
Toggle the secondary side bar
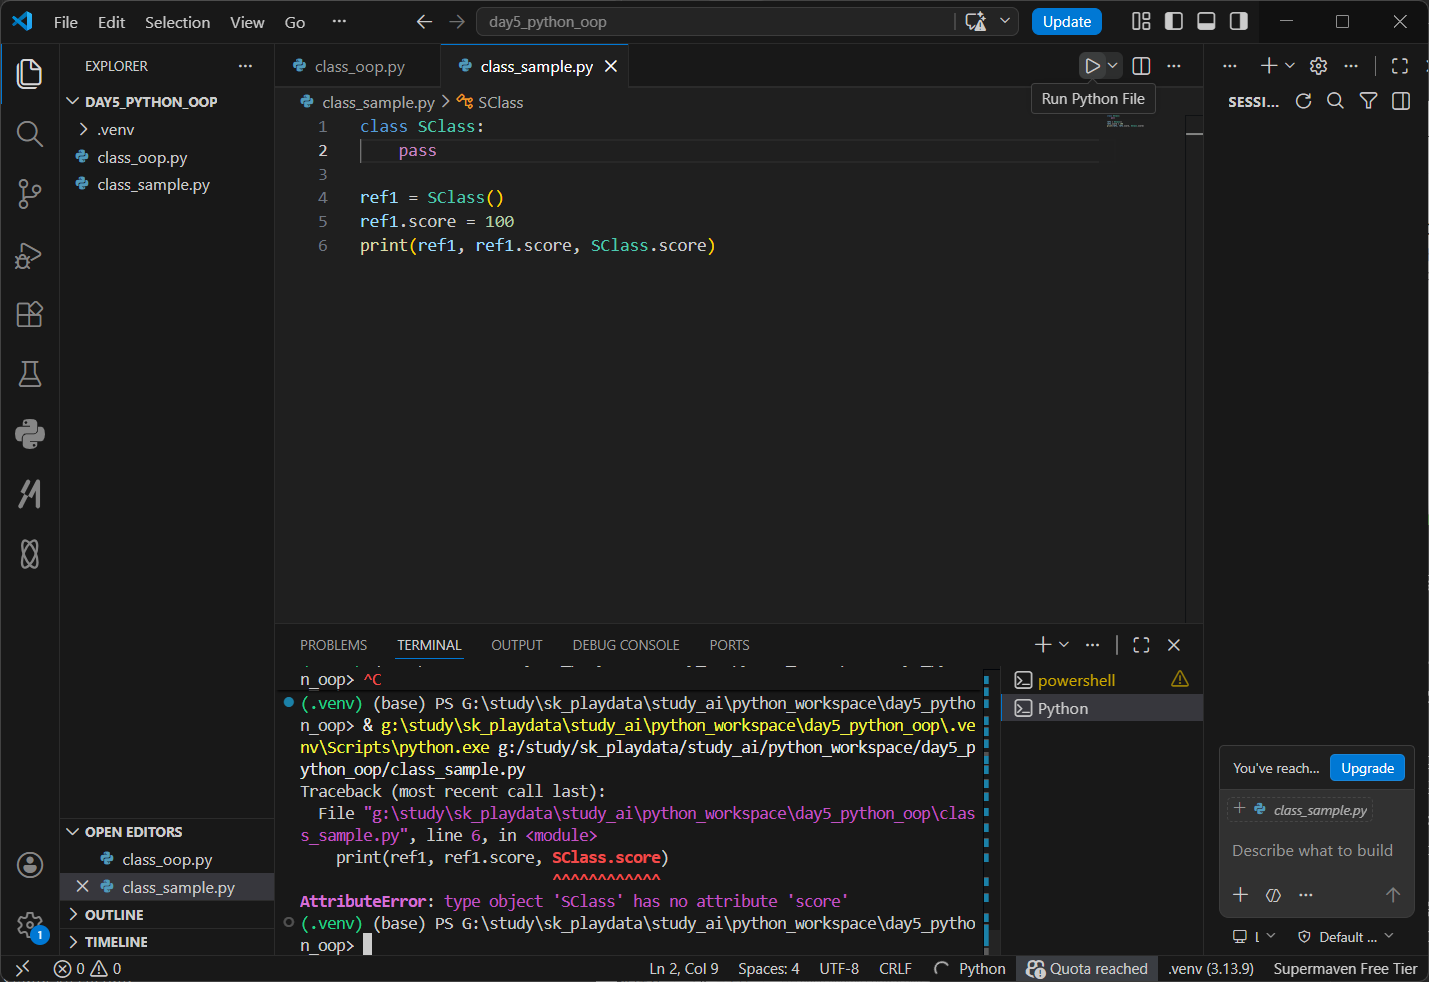pos(1239,21)
